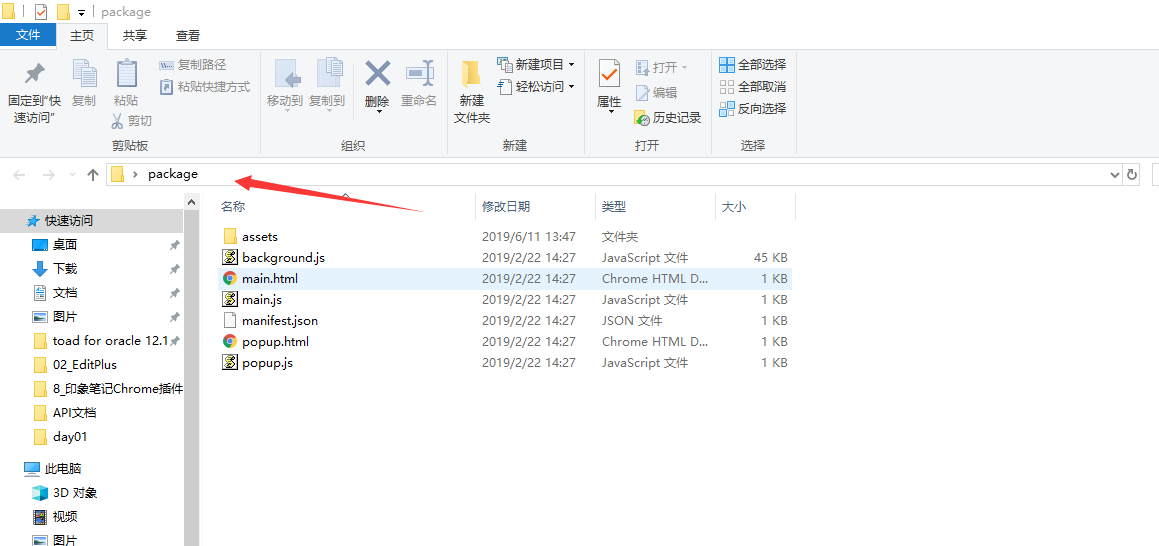Open the Quick Access Toolbar customize dropdown
The height and width of the screenshot is (546, 1159).
(81, 12)
